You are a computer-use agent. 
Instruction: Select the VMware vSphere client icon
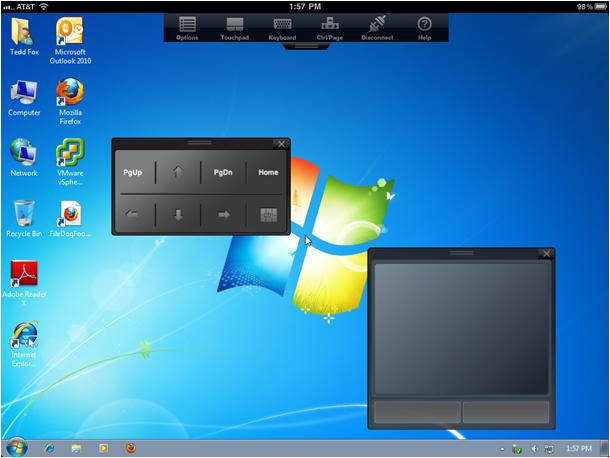point(70,161)
